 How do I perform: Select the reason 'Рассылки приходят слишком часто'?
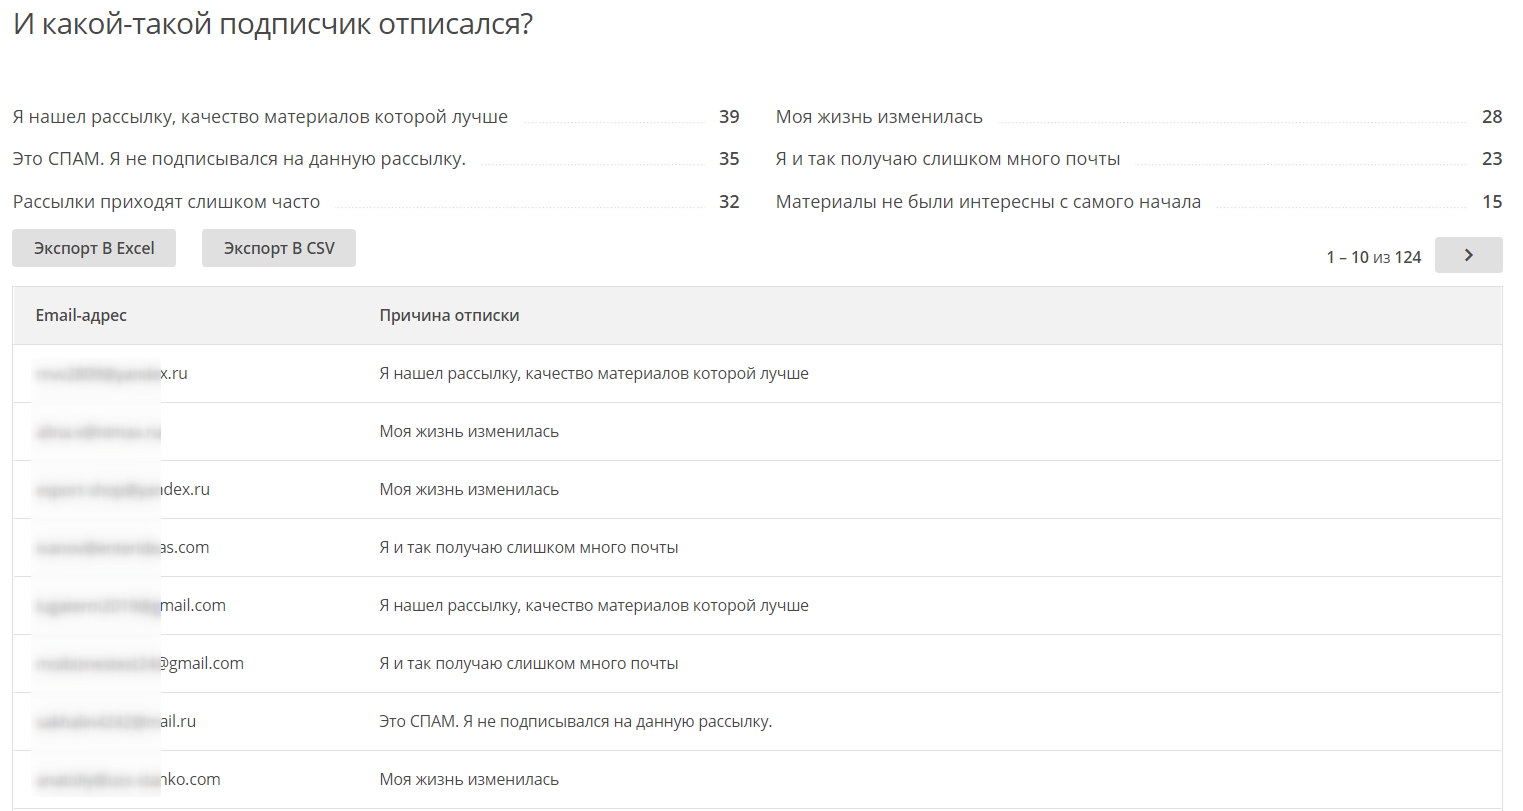pos(376,202)
